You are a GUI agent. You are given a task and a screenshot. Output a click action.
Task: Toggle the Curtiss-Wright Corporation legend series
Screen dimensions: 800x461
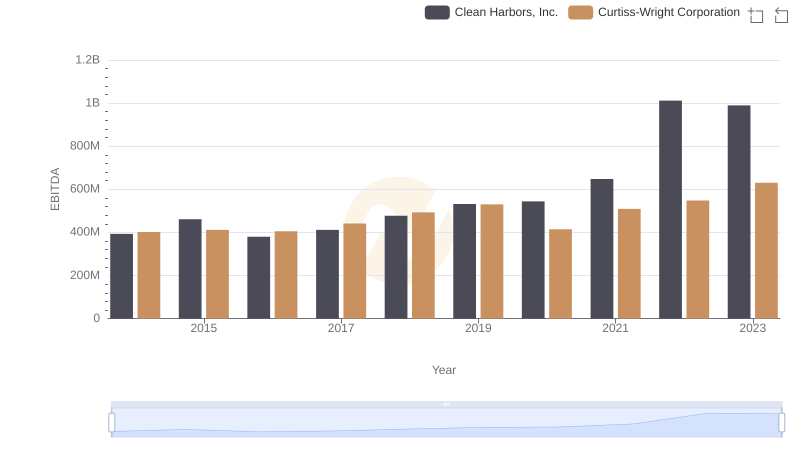pos(654,12)
